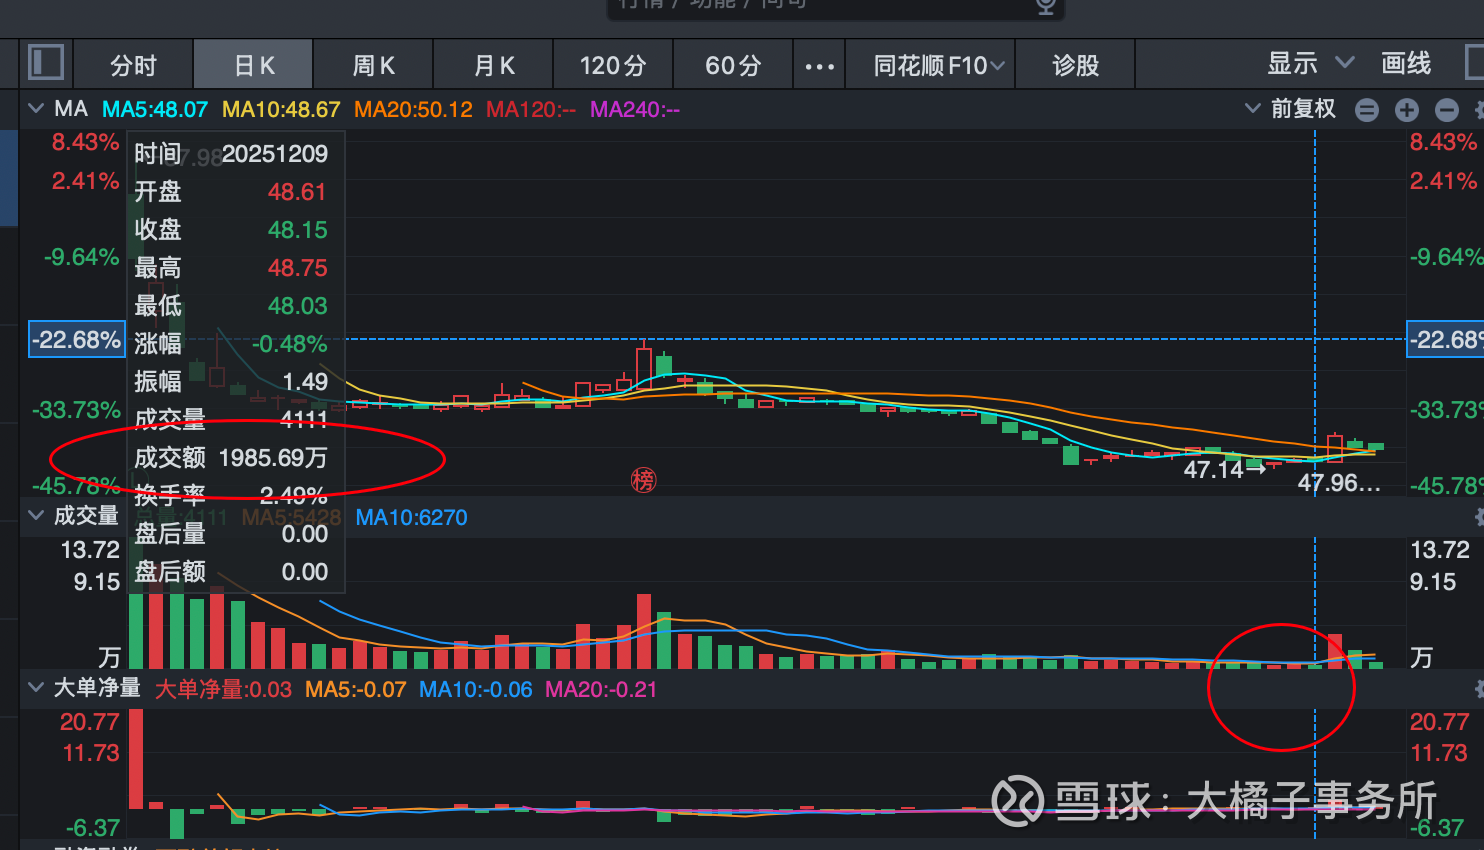This screenshot has height=850, width=1484.
Task: Click the 成交额 value 1985.69万
Action: (273, 457)
